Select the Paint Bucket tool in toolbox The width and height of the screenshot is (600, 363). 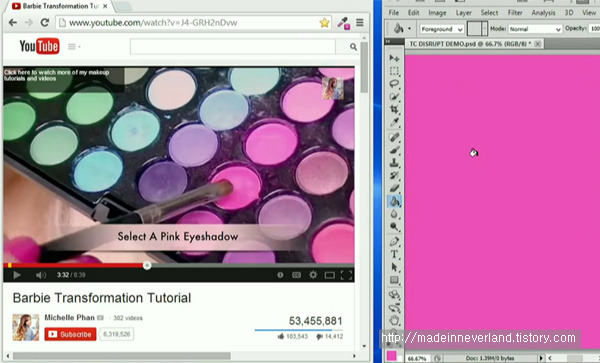(394, 201)
